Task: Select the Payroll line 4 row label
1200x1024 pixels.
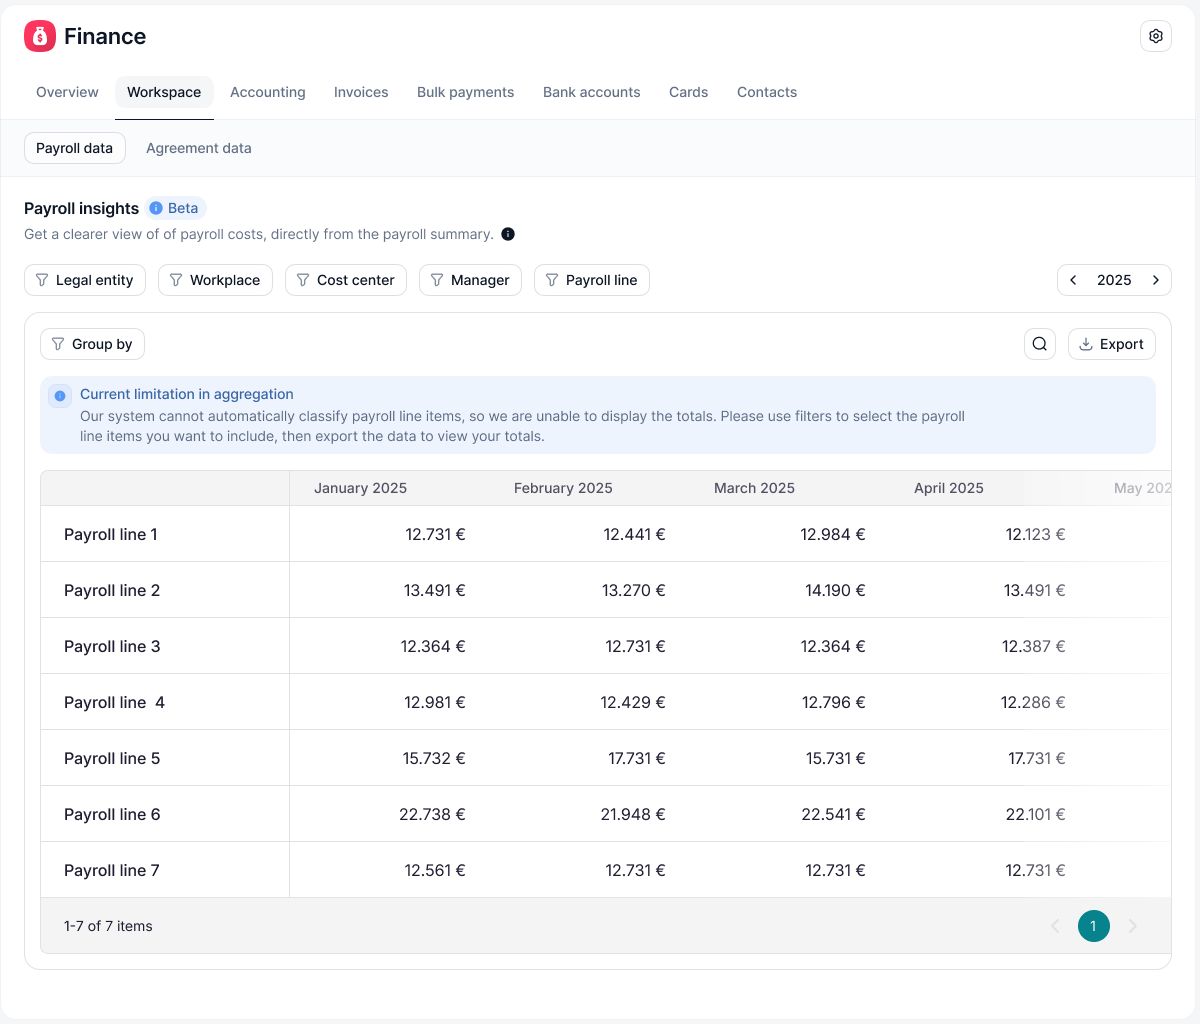Action: click(114, 702)
